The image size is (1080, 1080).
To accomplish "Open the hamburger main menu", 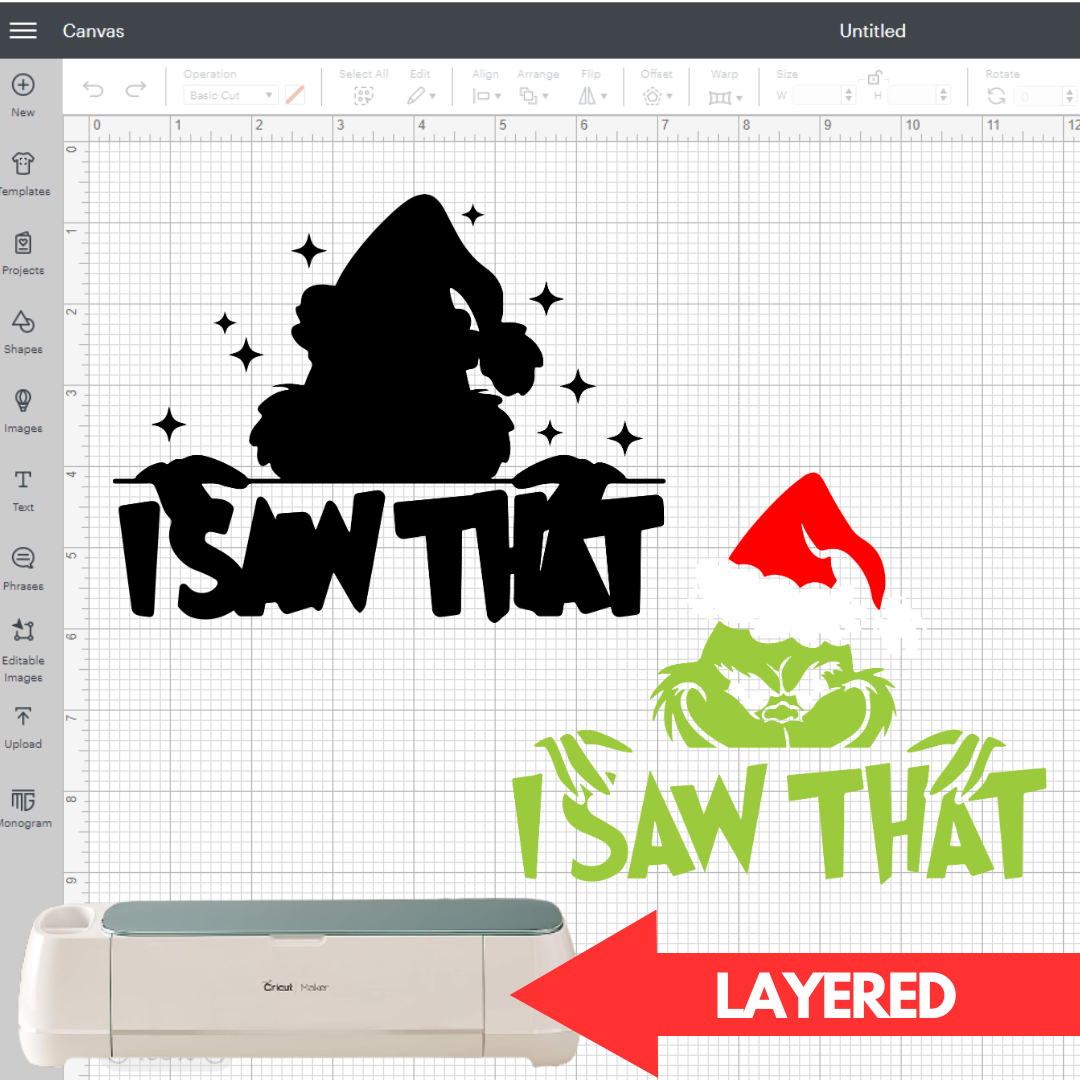I will click(x=23, y=30).
